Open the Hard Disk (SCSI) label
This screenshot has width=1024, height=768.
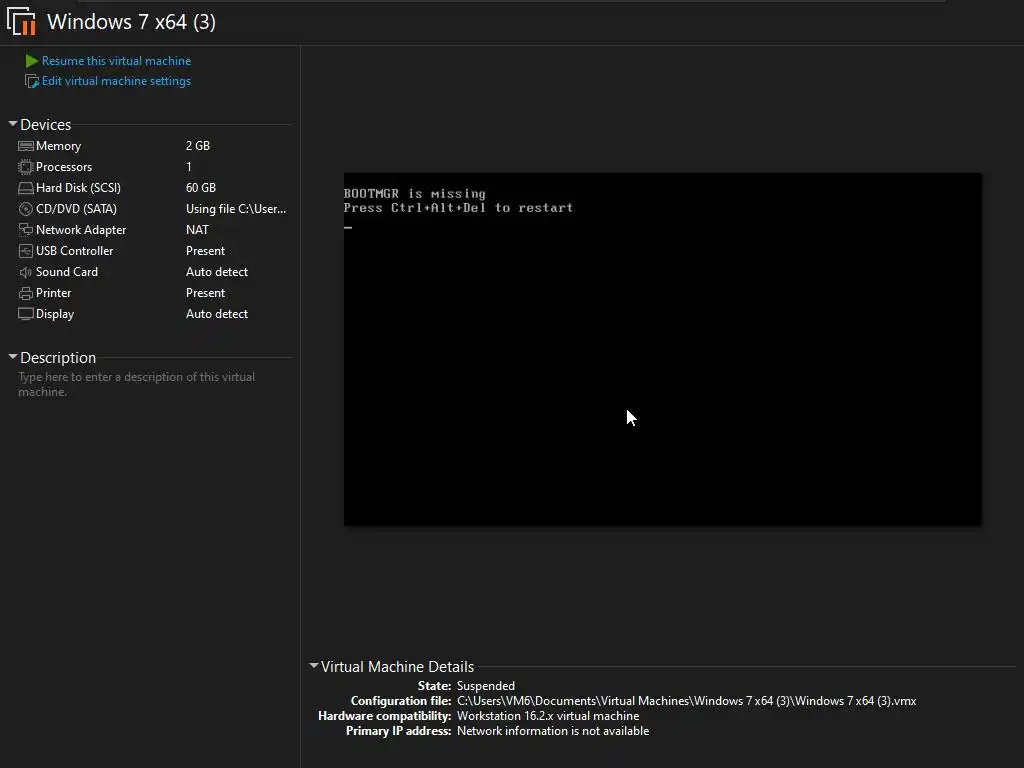click(x=78, y=188)
